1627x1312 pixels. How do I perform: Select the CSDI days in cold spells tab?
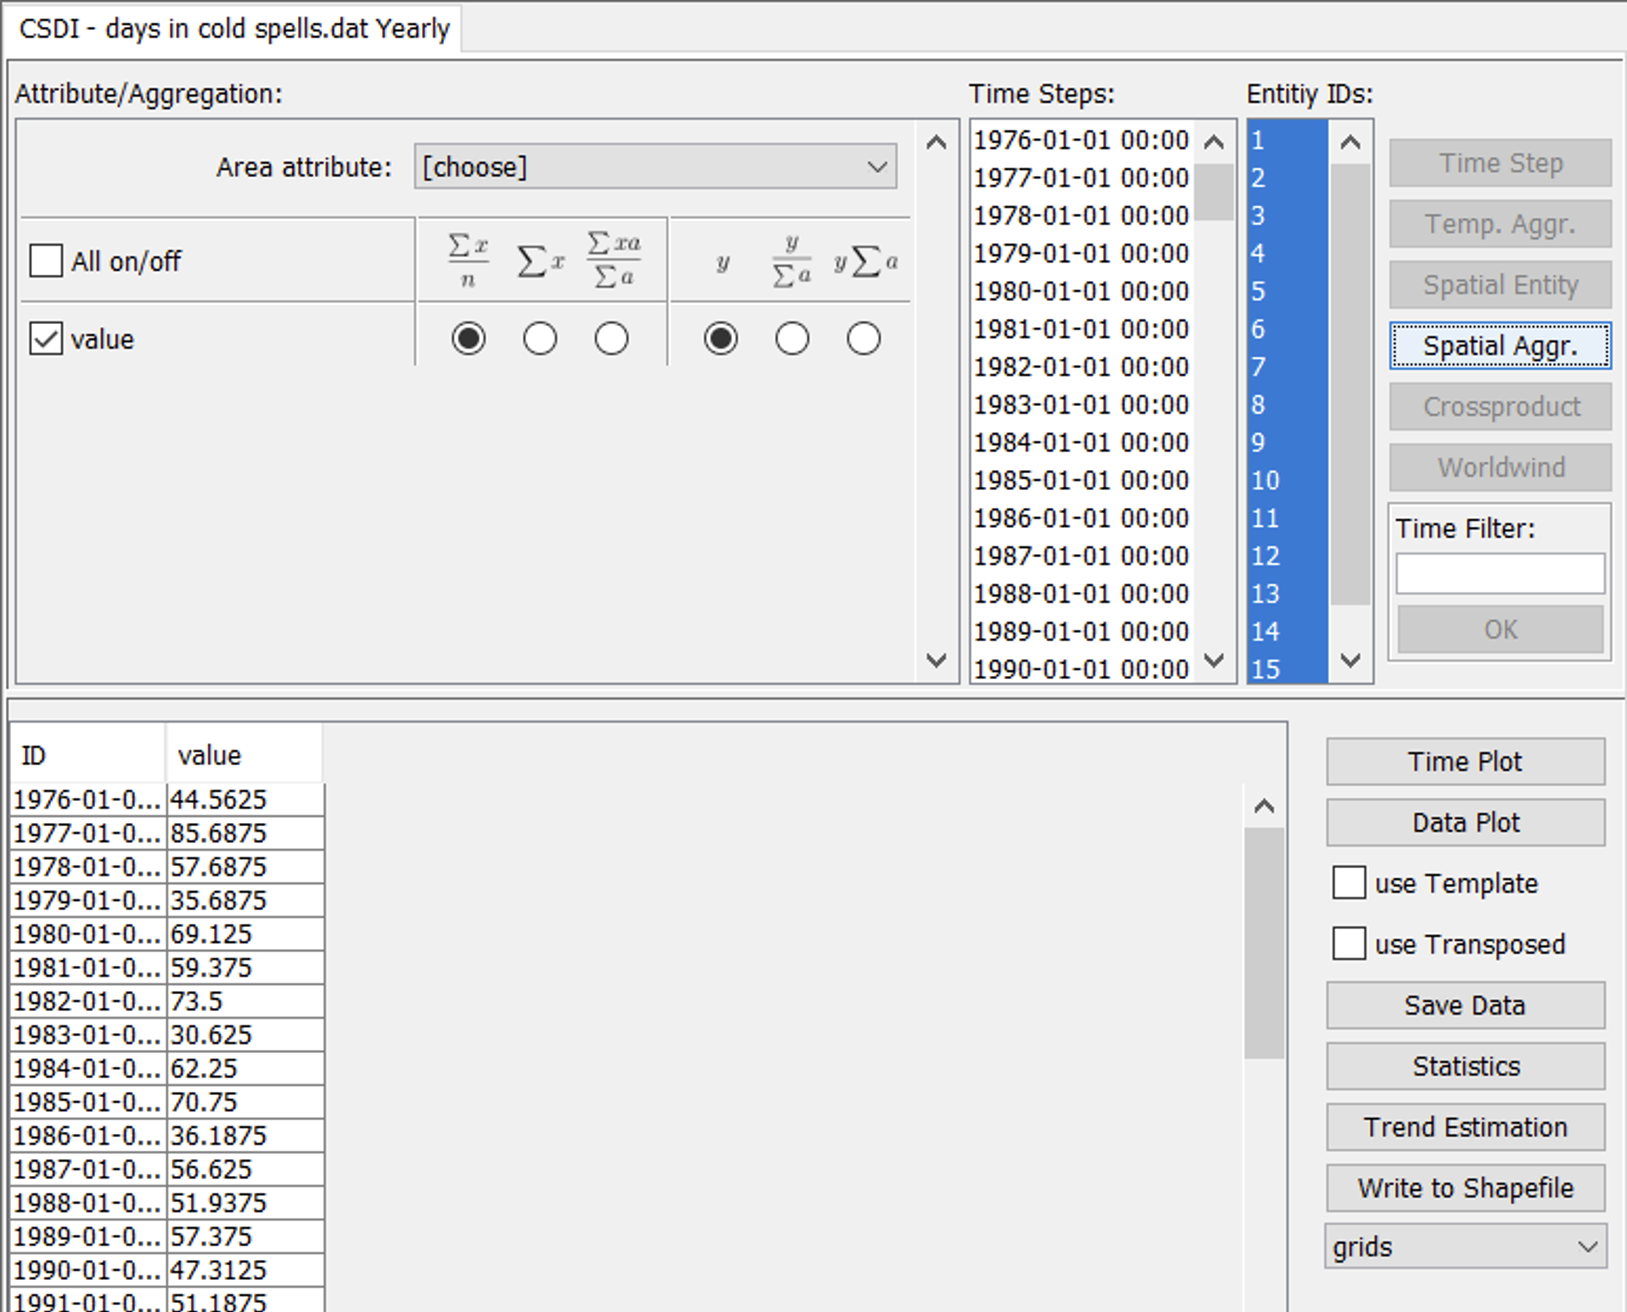234,29
